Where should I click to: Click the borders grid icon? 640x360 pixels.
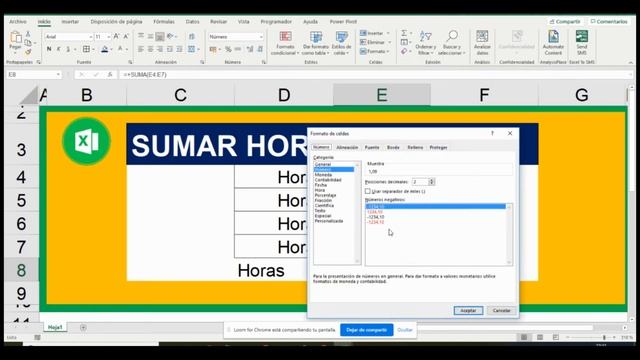(x=86, y=49)
